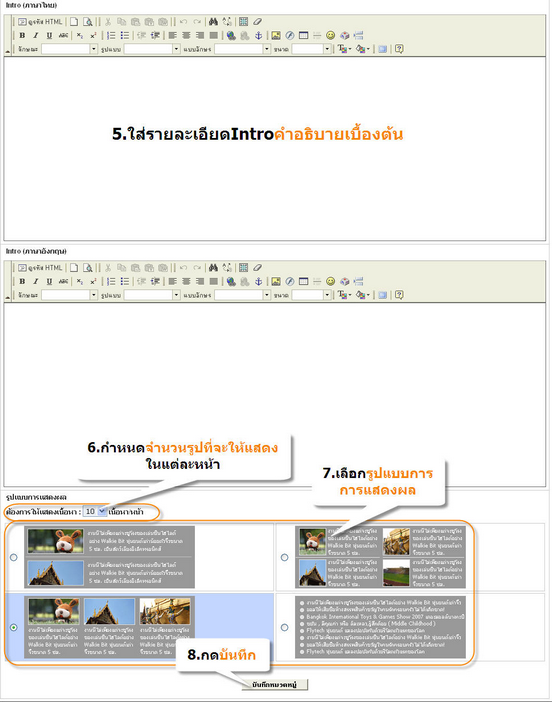The width and height of the screenshot is (552, 702).
Task: Insert anchor in English Intro editor toolbar
Action: (x=258, y=281)
